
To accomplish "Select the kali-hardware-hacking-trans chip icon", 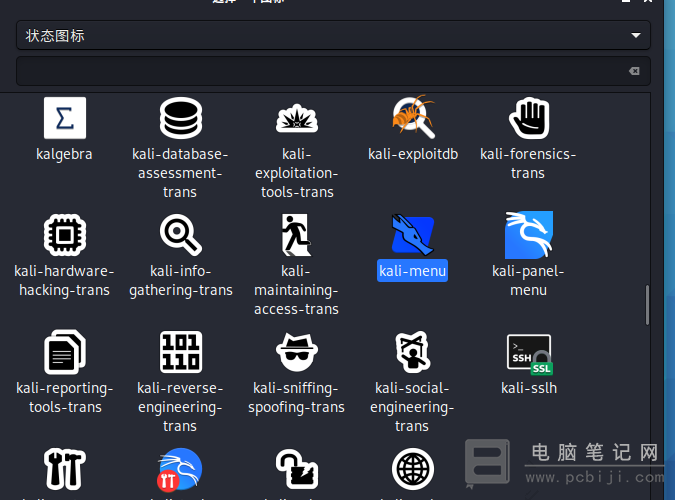I will (x=65, y=235).
